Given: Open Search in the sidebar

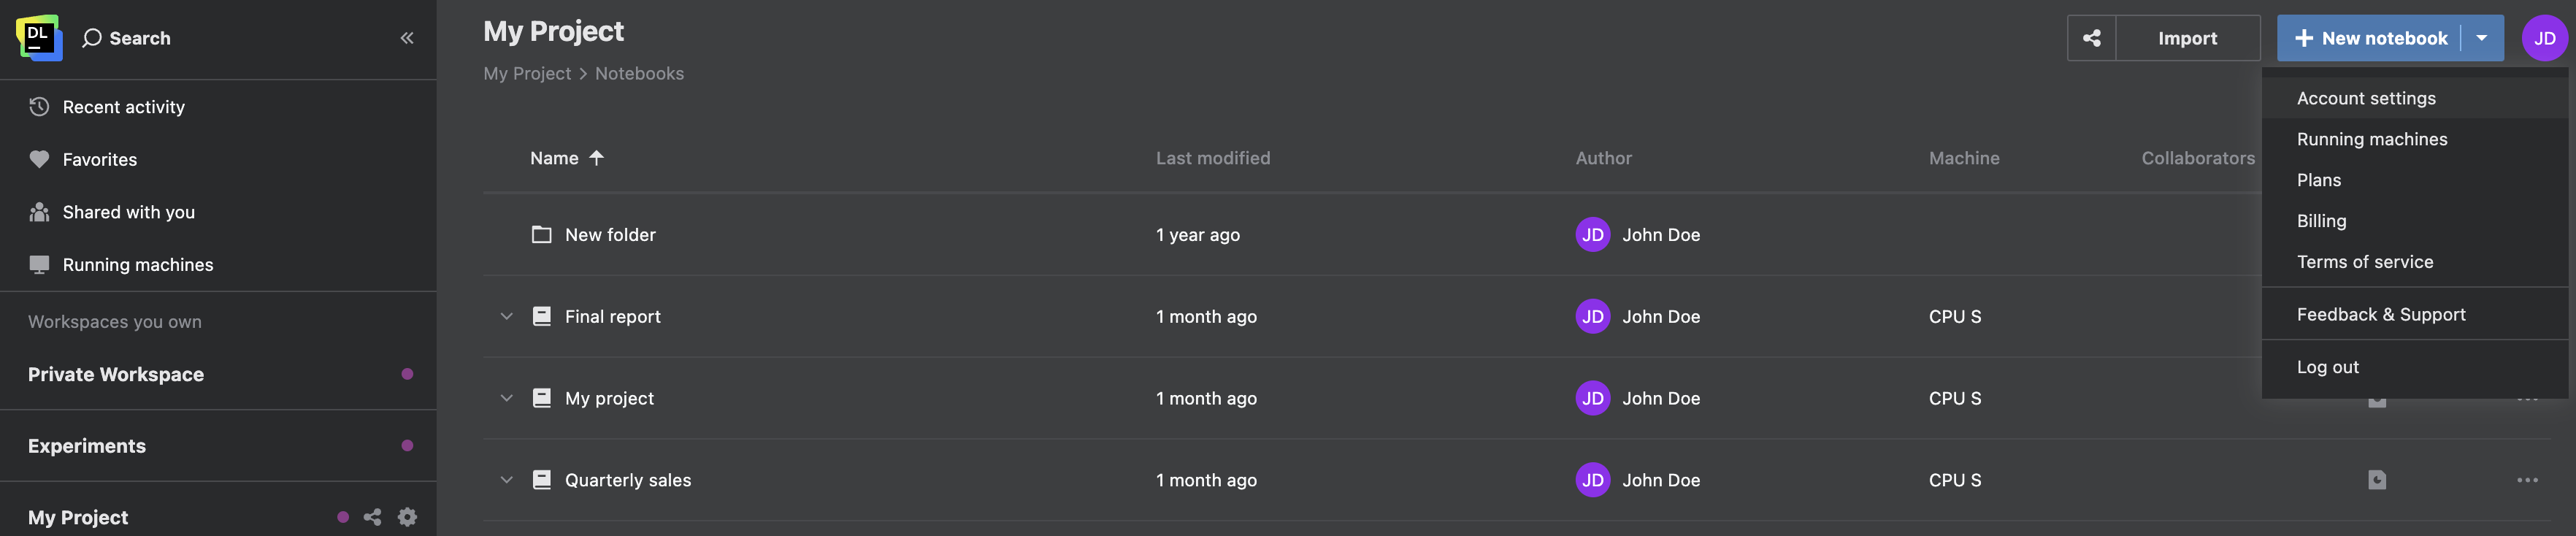Looking at the screenshot, I should tap(127, 38).
